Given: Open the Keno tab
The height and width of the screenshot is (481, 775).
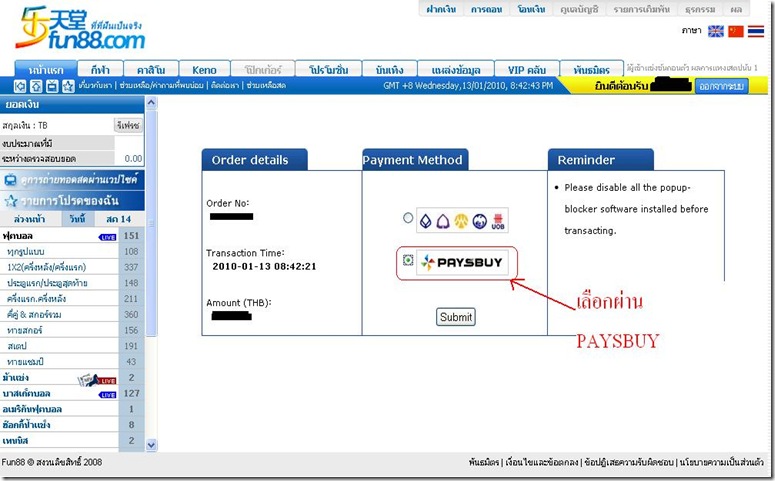Looking at the screenshot, I should [204, 70].
